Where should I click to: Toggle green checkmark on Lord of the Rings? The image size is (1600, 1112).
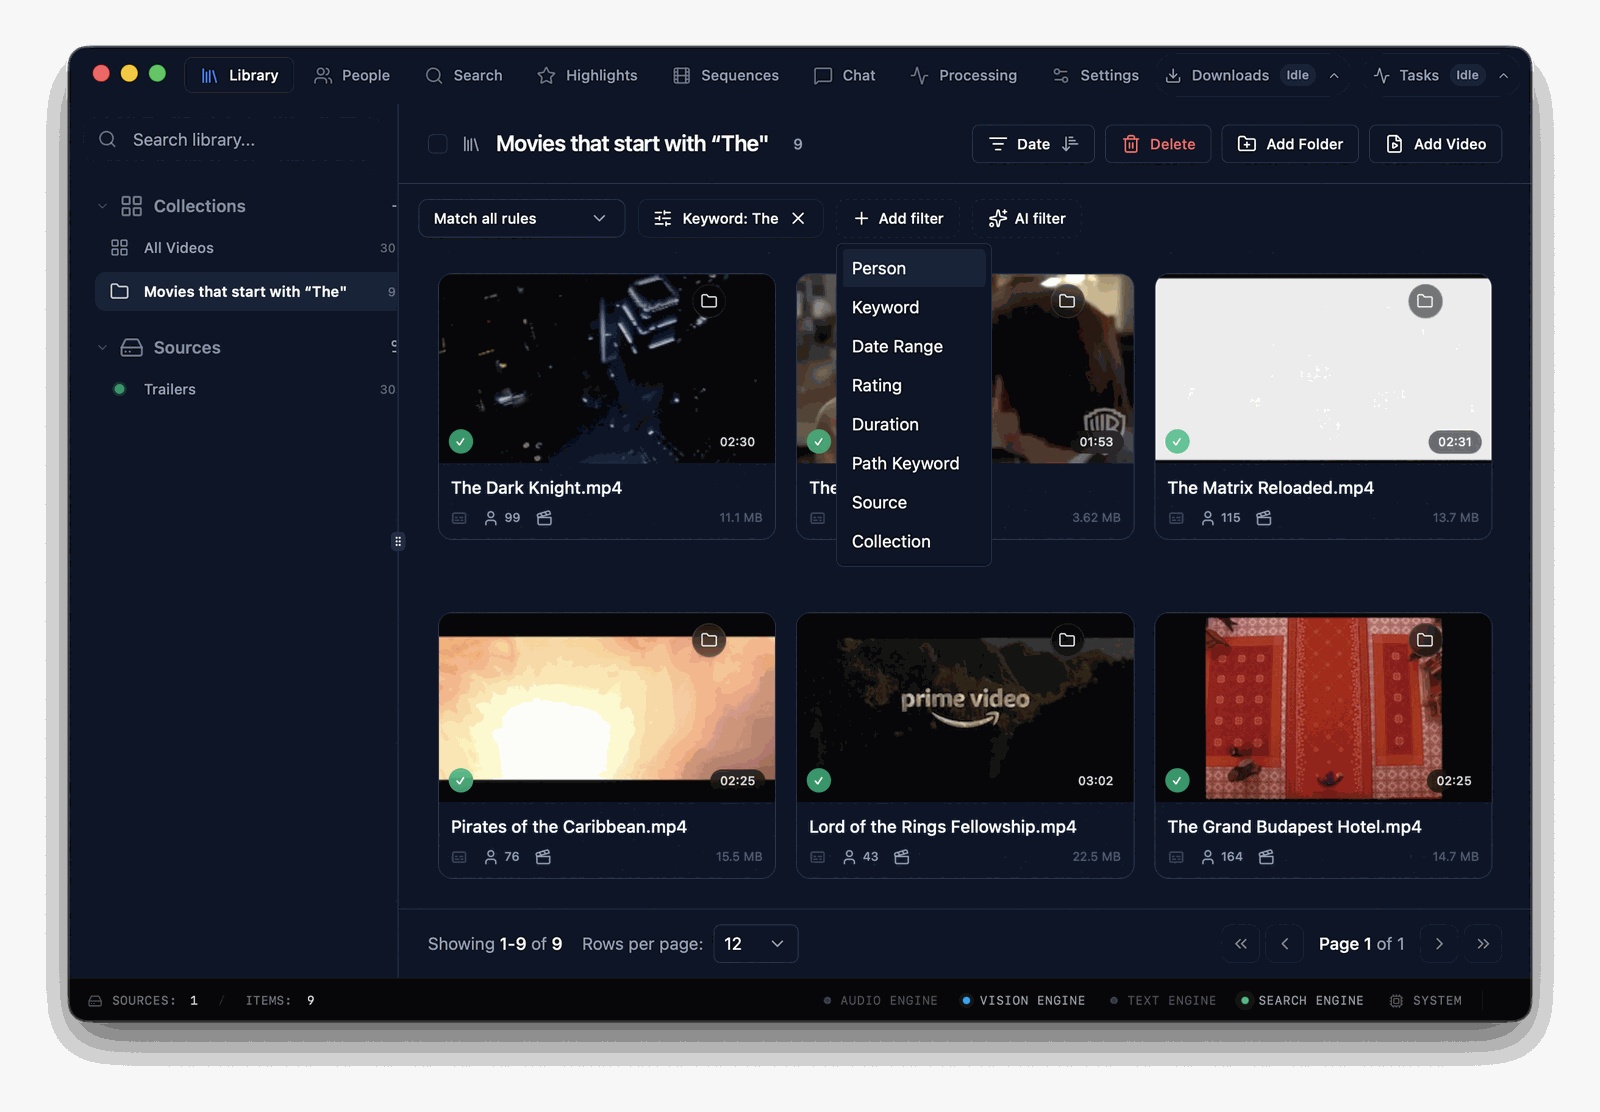point(819,780)
